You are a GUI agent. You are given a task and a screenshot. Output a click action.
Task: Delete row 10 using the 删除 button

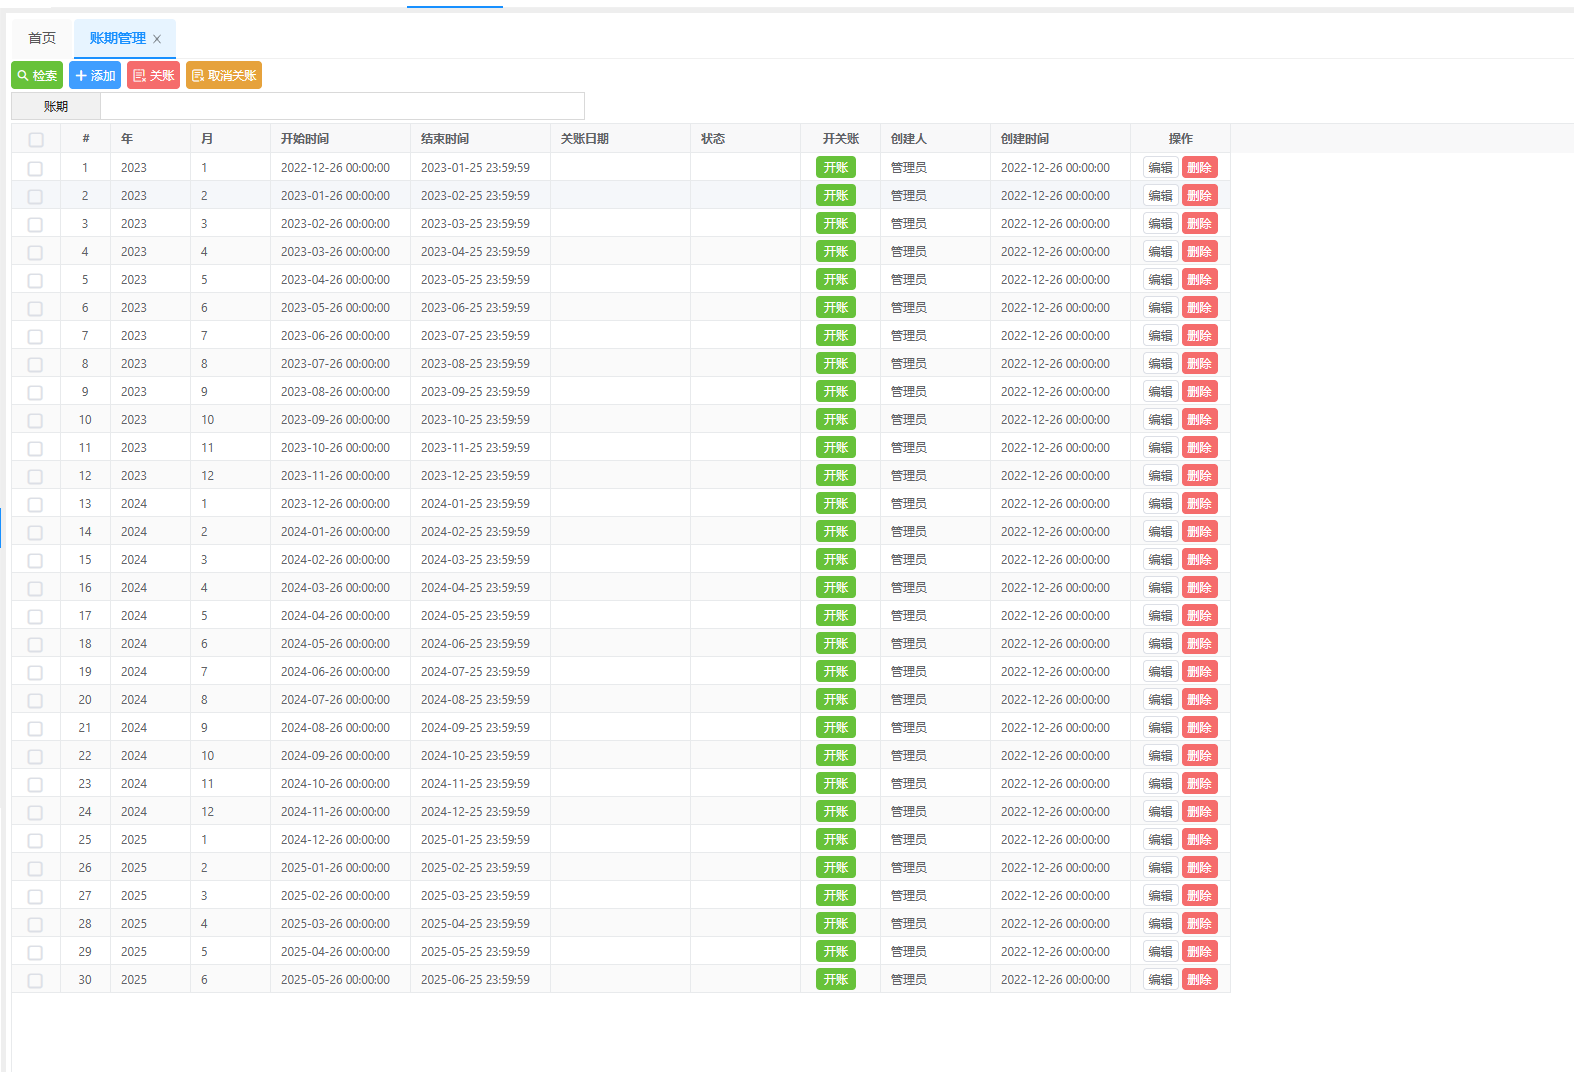(x=1199, y=420)
